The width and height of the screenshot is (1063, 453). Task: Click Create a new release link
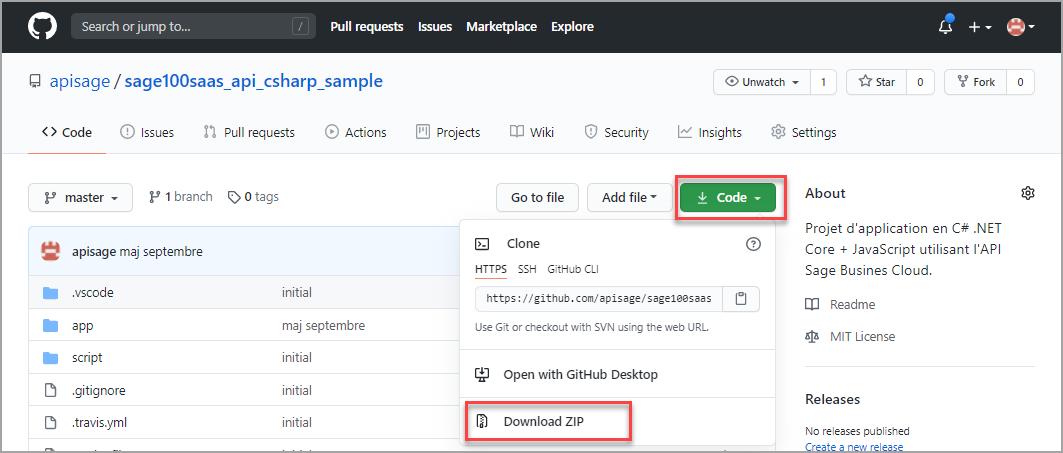(854, 447)
